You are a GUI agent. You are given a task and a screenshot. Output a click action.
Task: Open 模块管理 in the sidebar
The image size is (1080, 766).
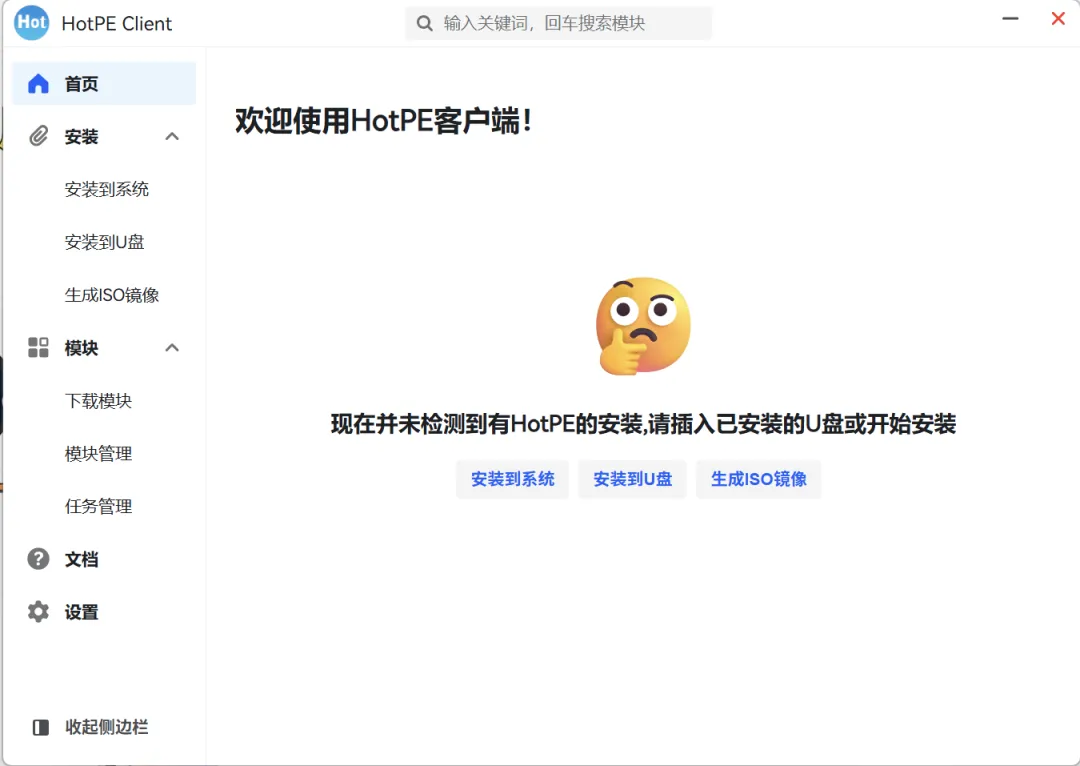pyautogui.click(x=98, y=453)
